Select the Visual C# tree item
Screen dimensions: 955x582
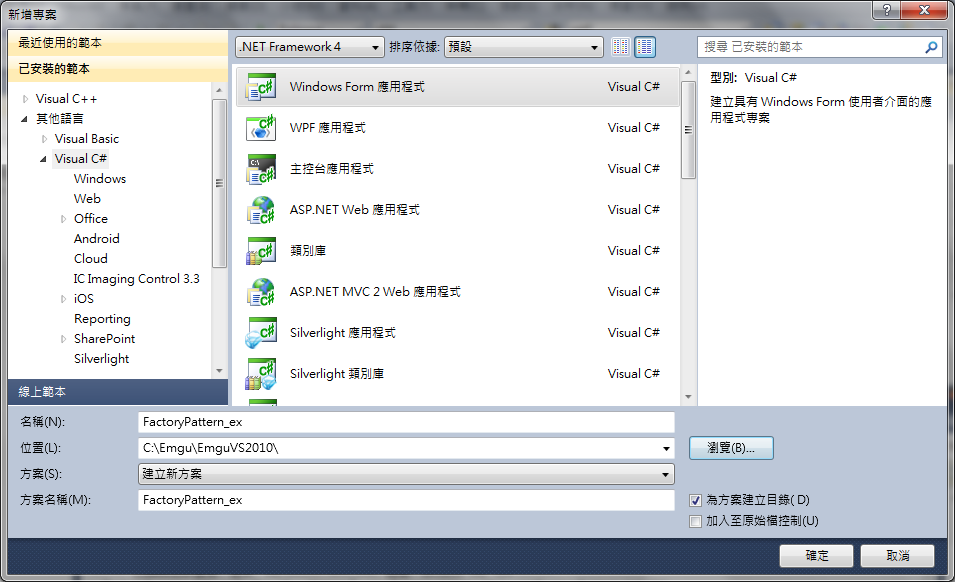[80, 159]
